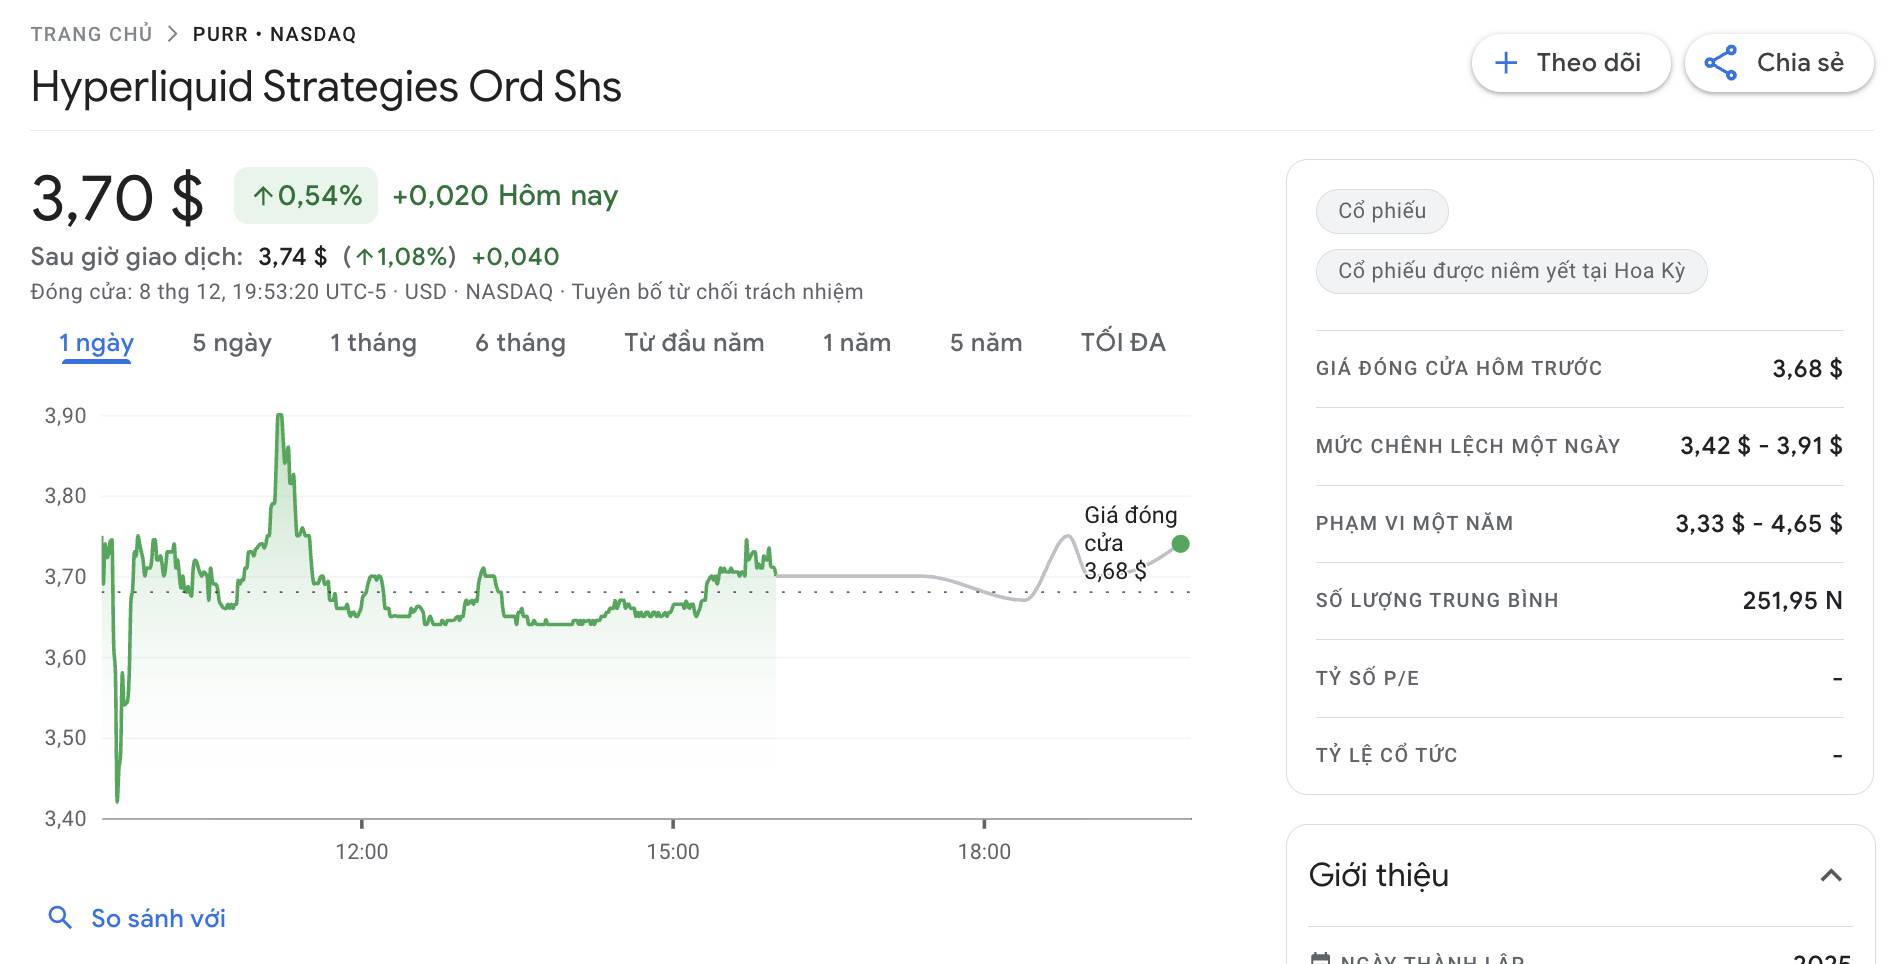Viewport: 1902px width, 964px height.
Task: Click the Cổ phiếu category chip
Action: point(1381,211)
